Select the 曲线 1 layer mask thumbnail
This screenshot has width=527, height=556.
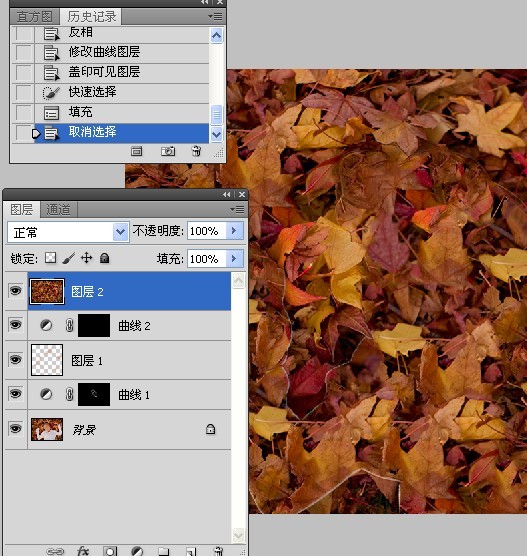[x=94, y=394]
